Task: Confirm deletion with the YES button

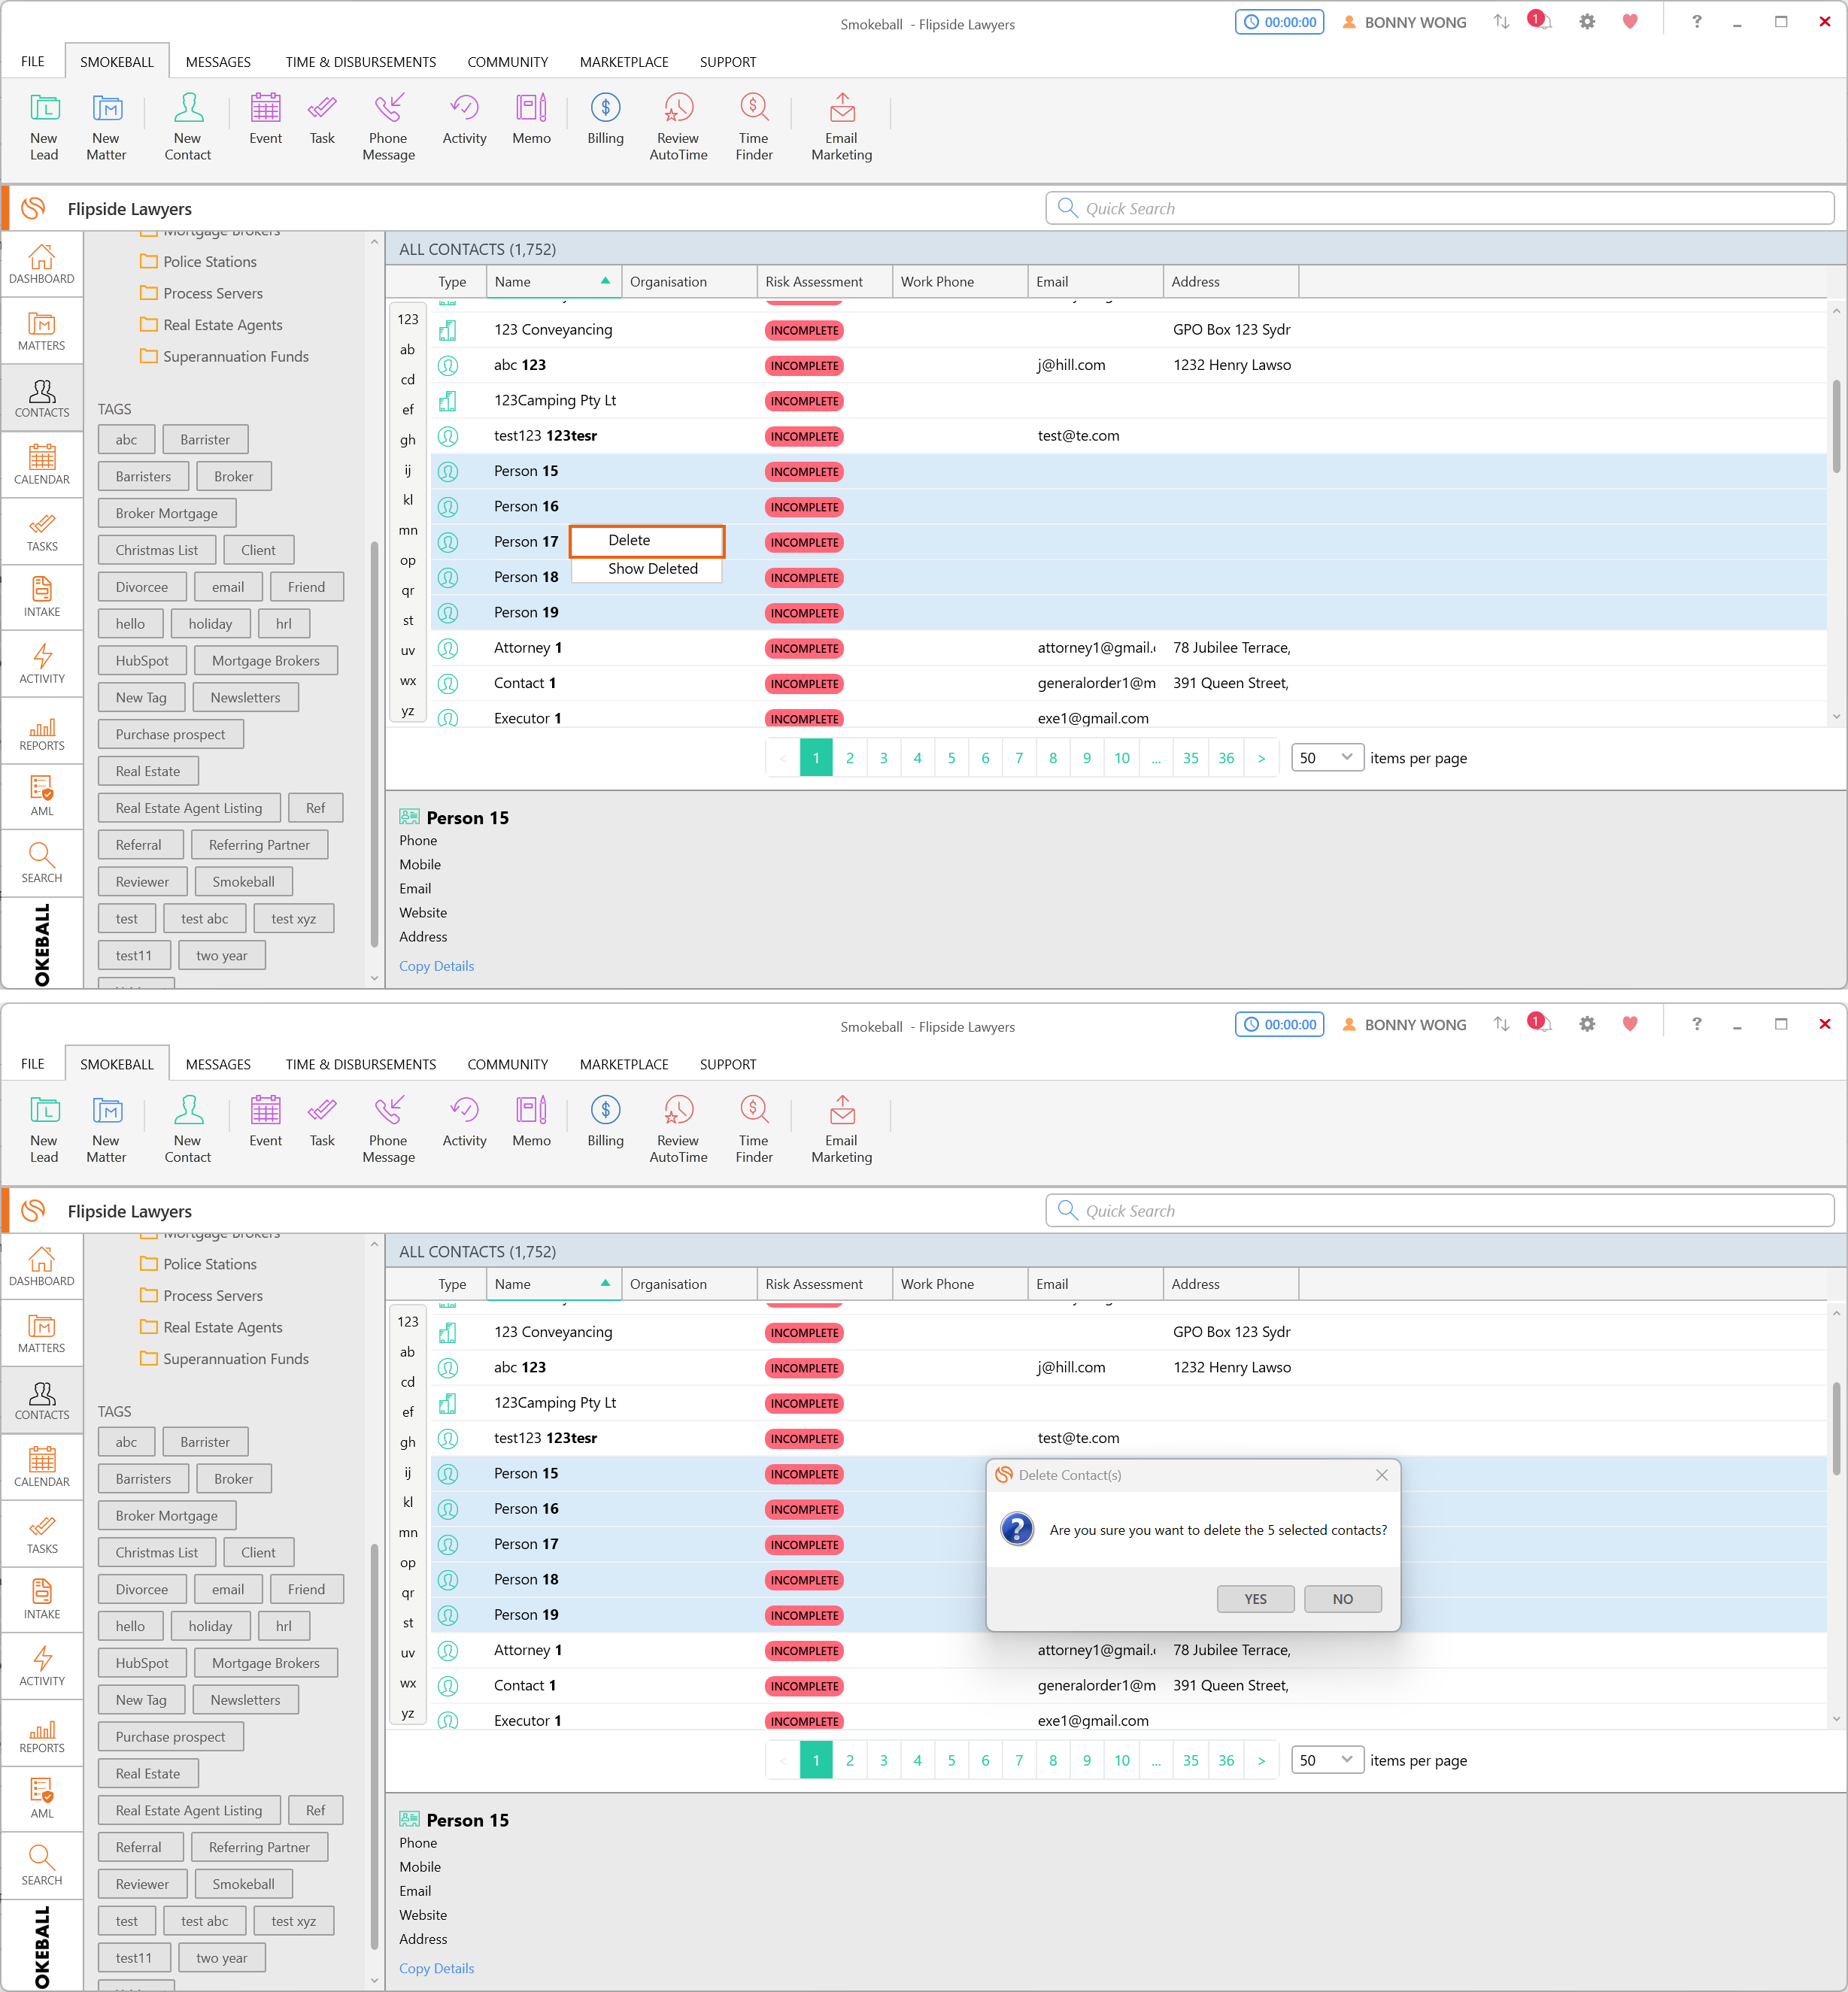Action: click(x=1255, y=1598)
